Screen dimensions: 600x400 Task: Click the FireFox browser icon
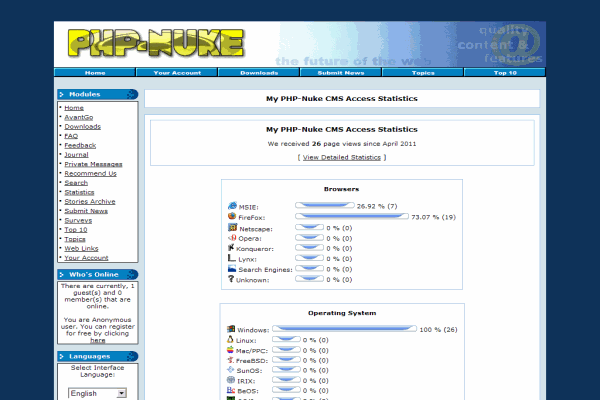[x=232, y=216]
